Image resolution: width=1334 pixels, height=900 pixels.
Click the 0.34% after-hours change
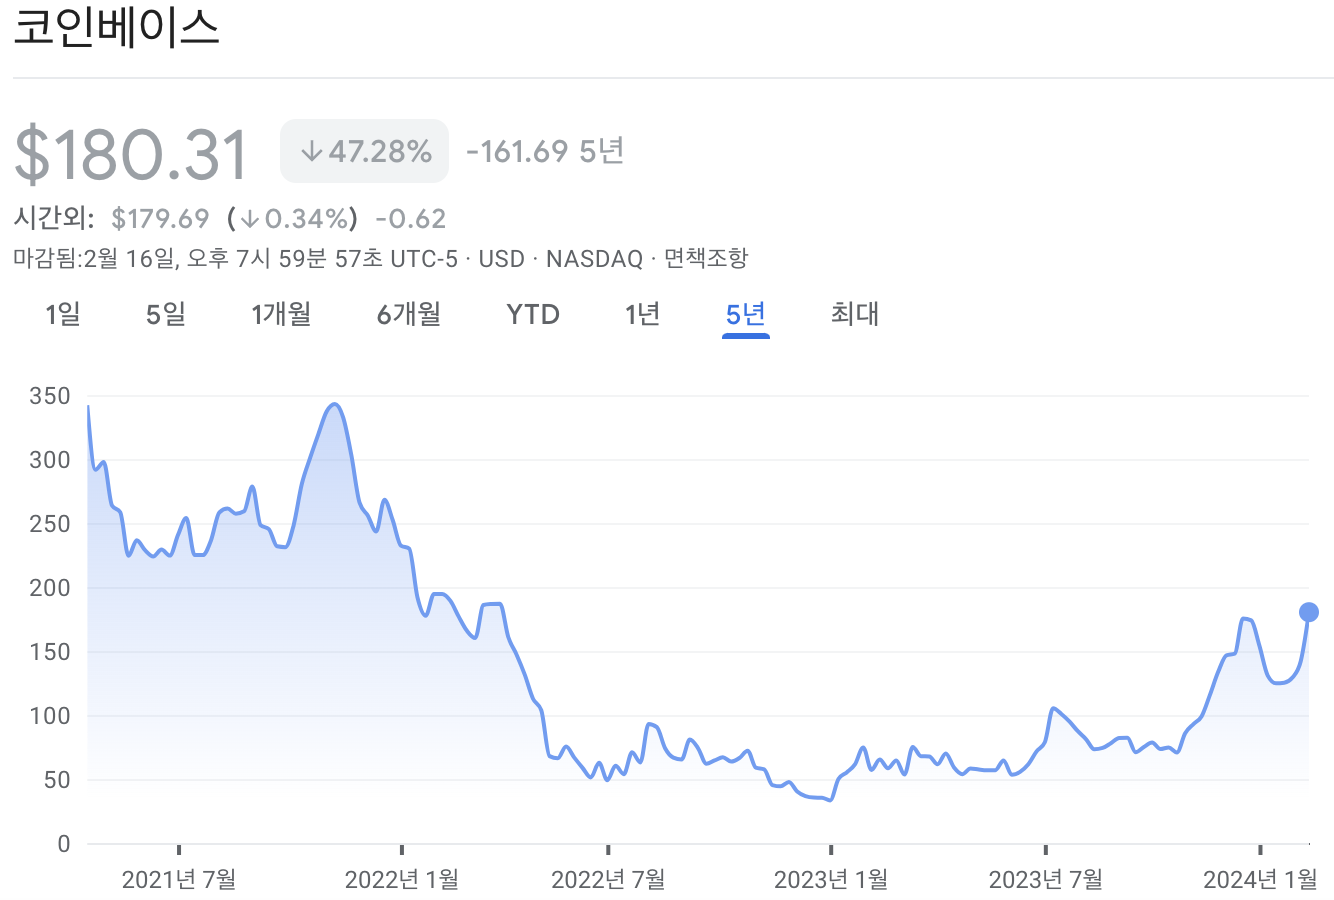click(292, 218)
